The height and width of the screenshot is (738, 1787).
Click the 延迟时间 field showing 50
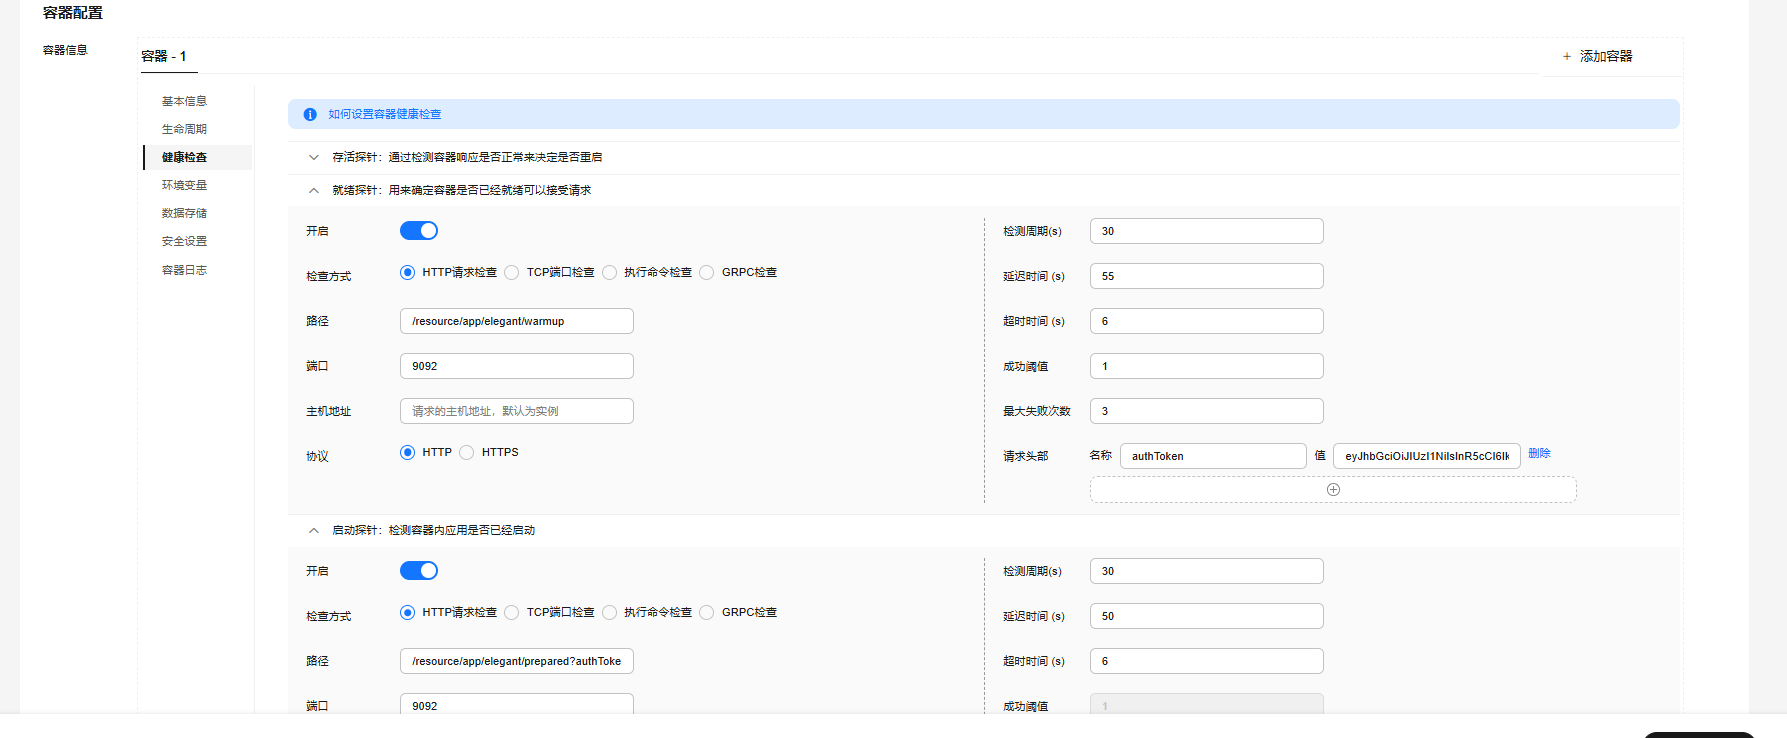[1207, 616]
